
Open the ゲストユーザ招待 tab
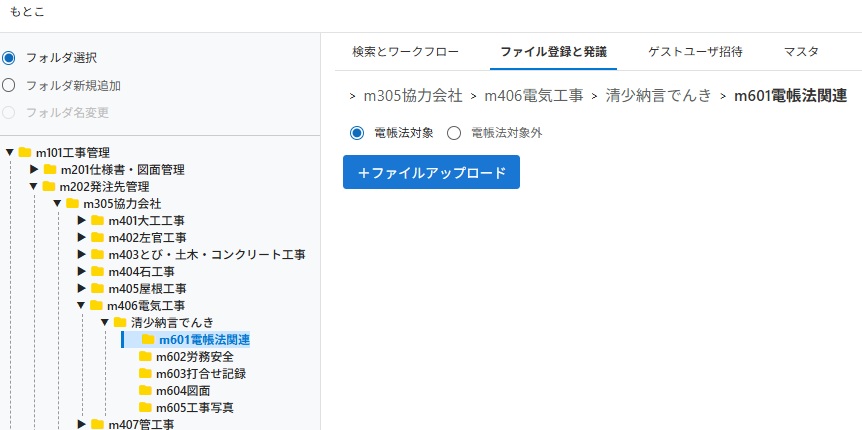click(x=693, y=51)
